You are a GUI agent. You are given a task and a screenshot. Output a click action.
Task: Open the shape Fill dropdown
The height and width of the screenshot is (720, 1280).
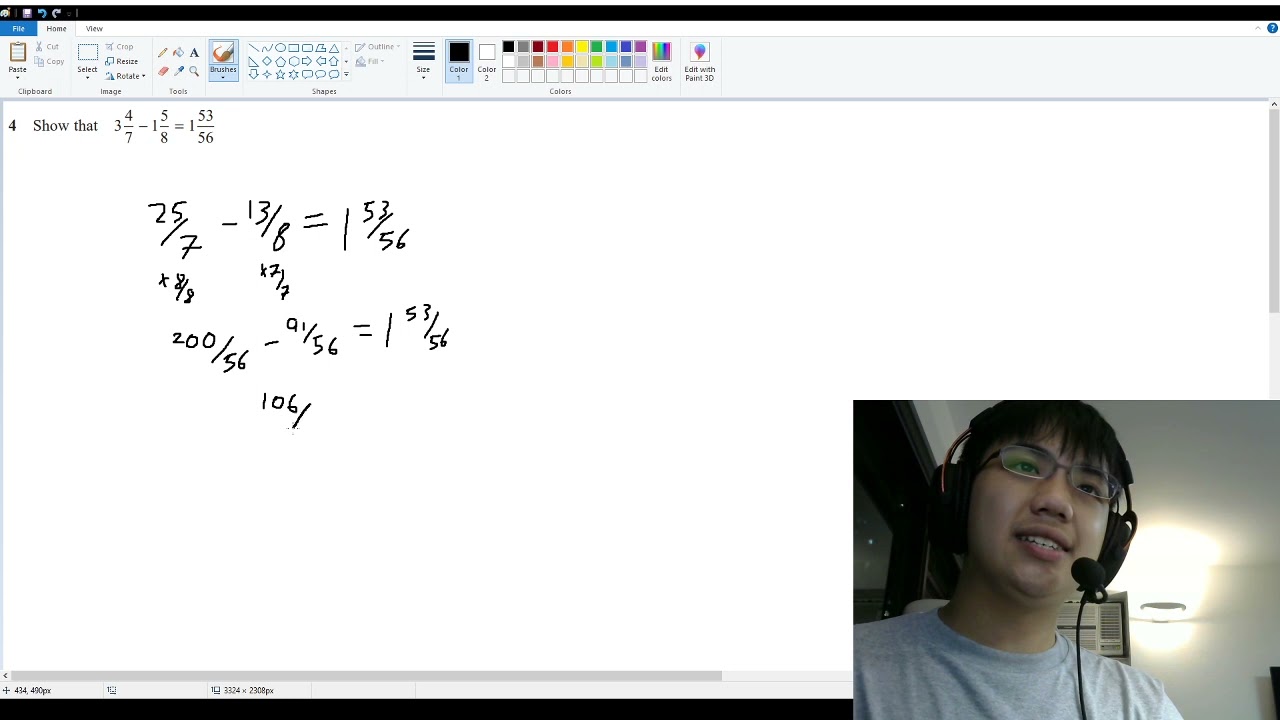click(370, 62)
